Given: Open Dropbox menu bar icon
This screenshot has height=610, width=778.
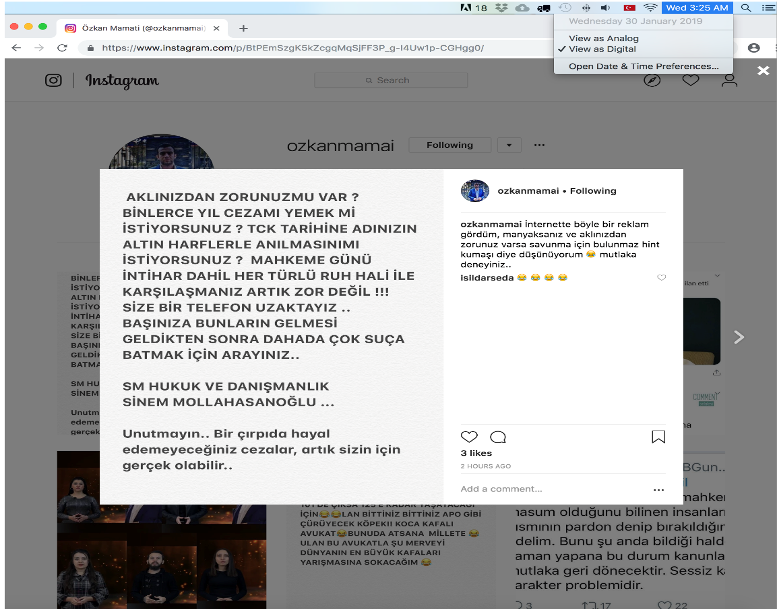Looking at the screenshot, I should (502, 7).
